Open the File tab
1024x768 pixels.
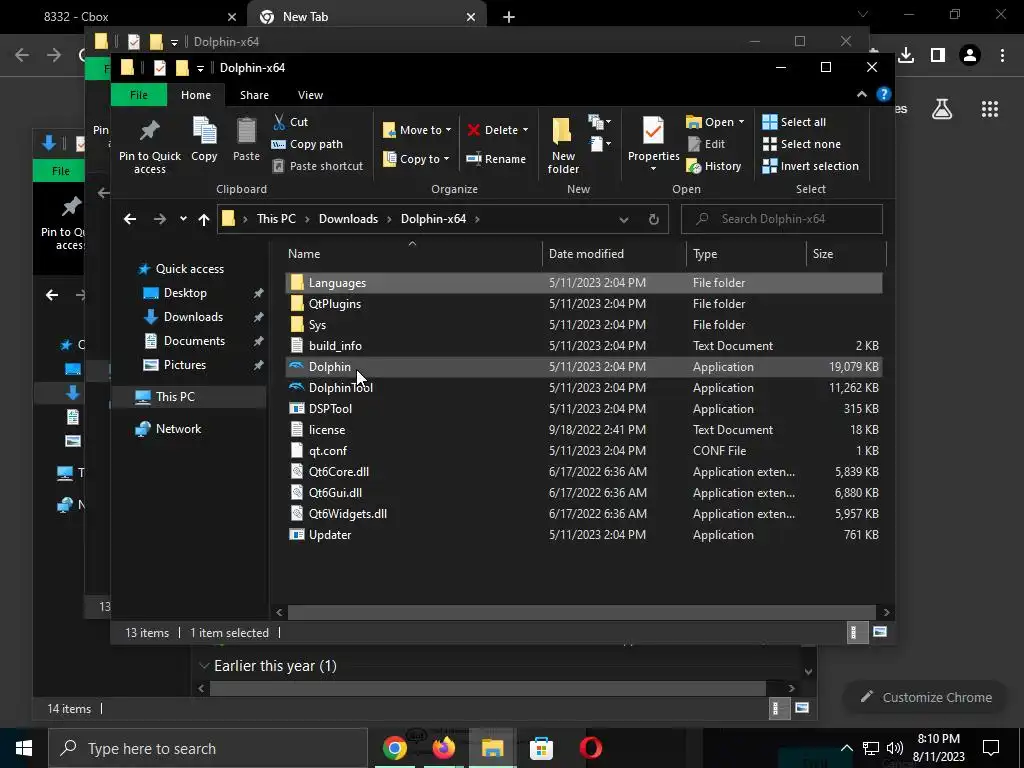138,95
